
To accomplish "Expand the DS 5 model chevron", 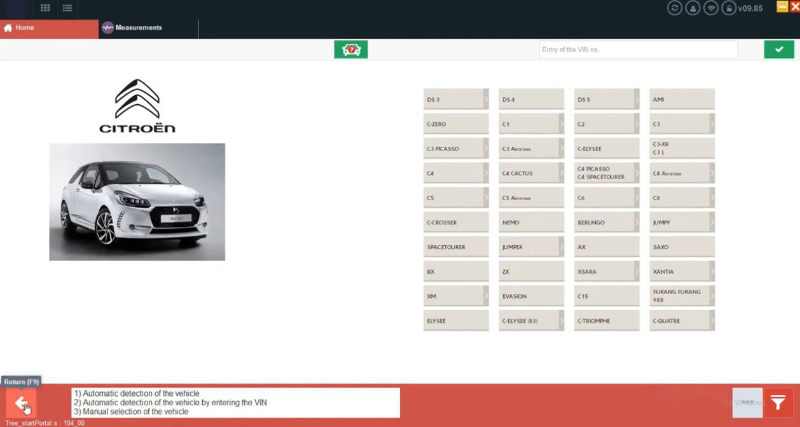I will 637,99.
